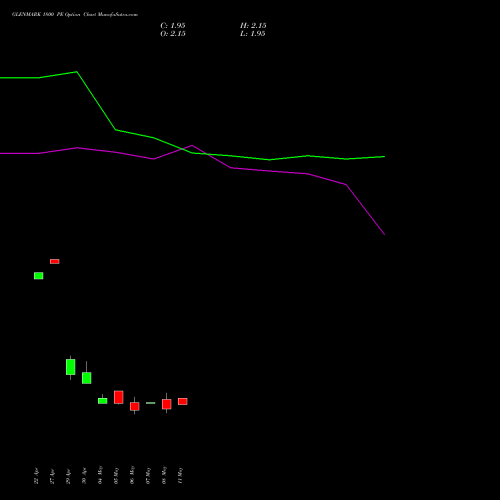Click the red candlestick above 05 May
Viewport: 500px width, 500px height.
(119, 397)
